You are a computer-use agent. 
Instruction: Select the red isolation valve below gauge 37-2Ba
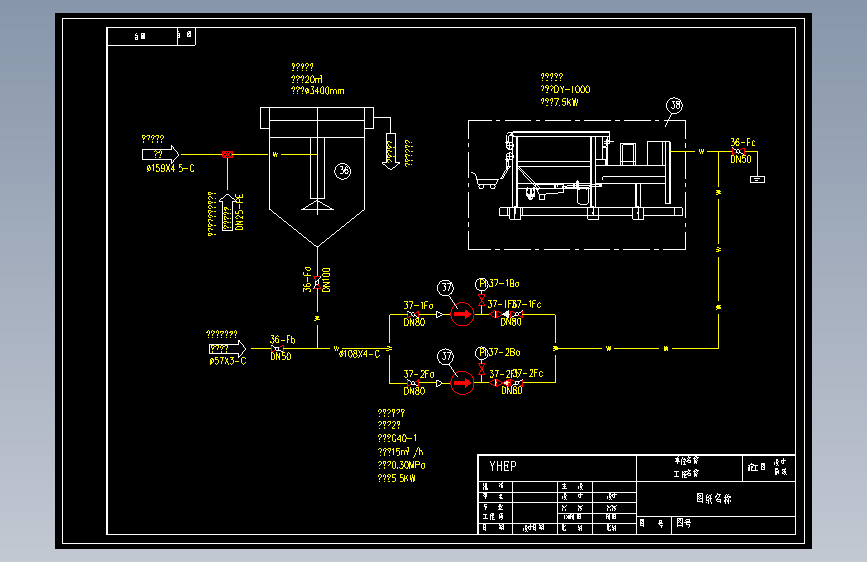coord(482,369)
